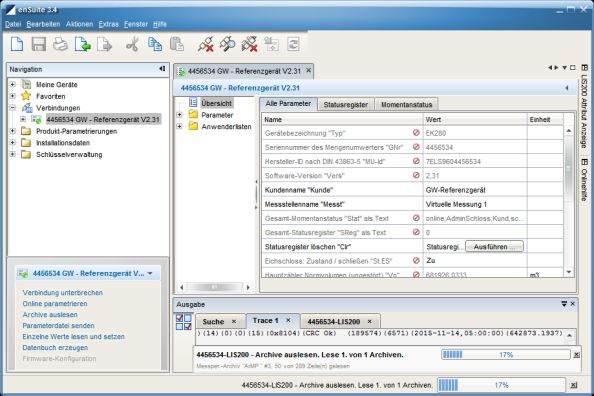Click the floppy disk save icon
Image resolution: width=594 pixels, height=396 pixels.
pyautogui.click(x=38, y=44)
